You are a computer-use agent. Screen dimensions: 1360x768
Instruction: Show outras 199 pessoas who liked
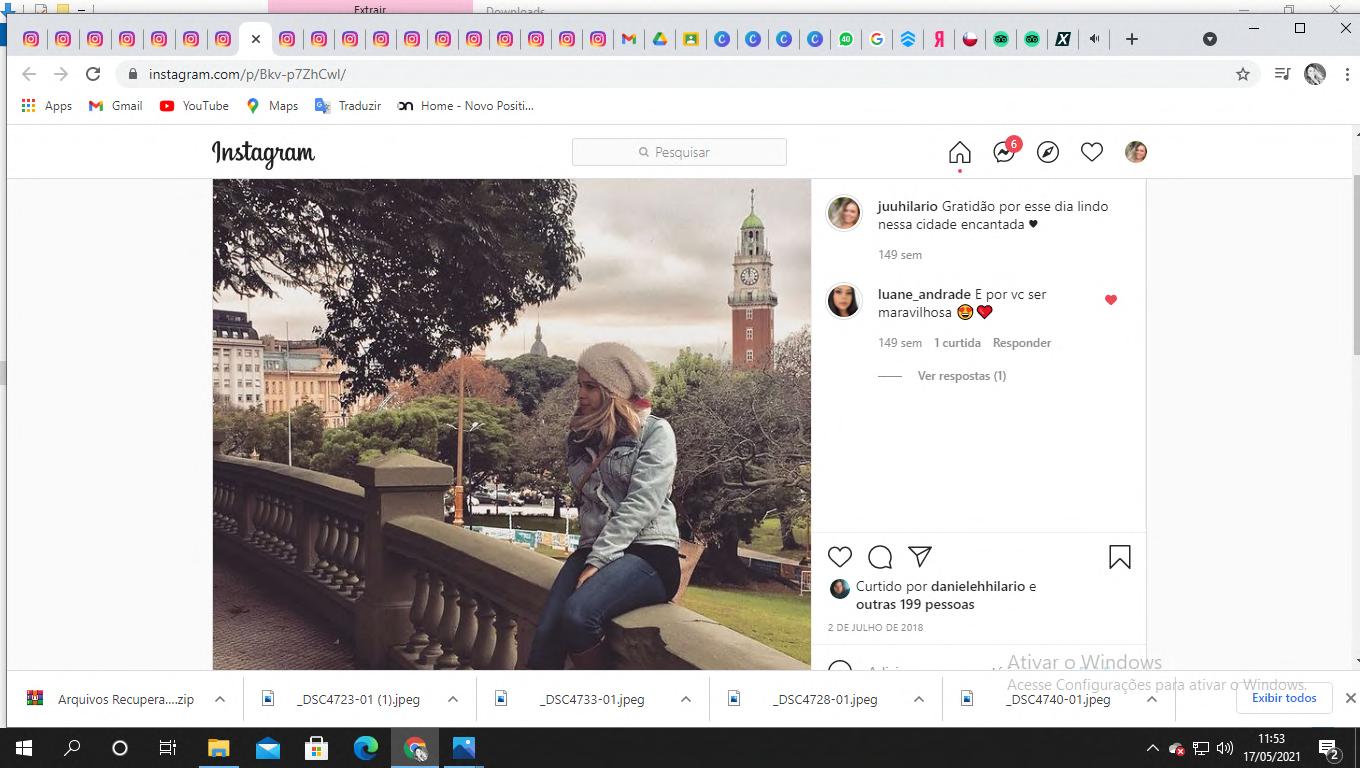(915, 604)
